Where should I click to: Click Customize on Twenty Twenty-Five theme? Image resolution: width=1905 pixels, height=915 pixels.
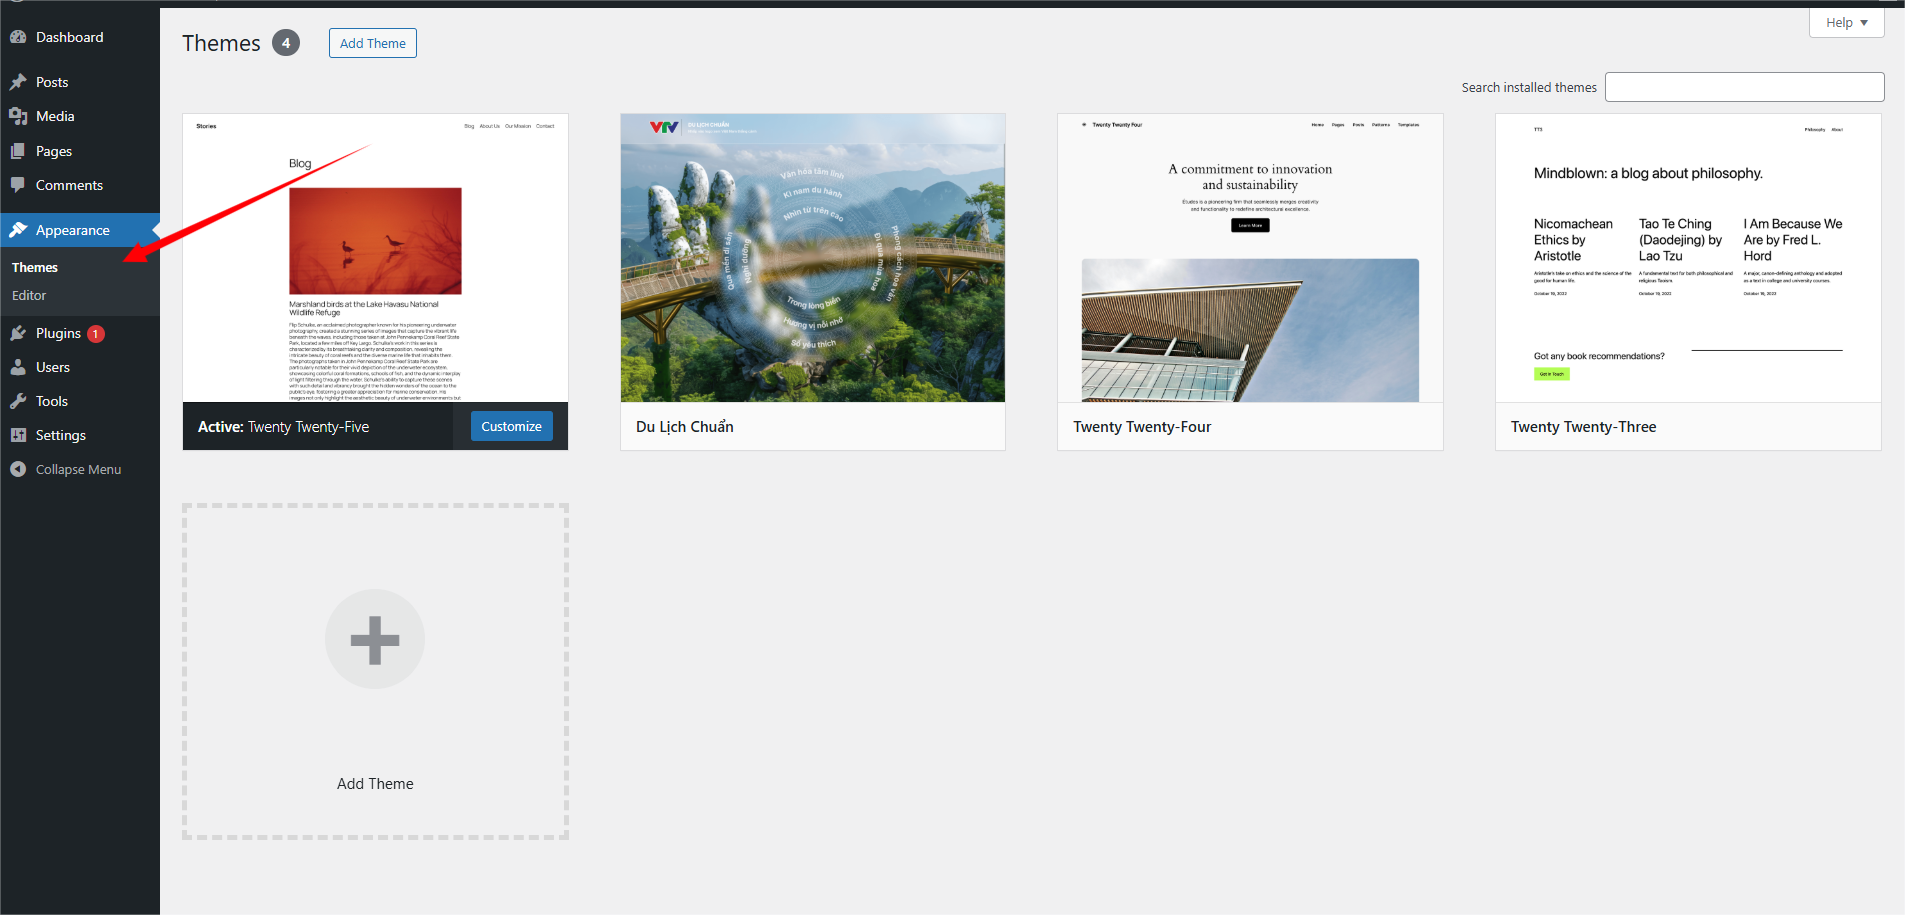click(x=511, y=426)
